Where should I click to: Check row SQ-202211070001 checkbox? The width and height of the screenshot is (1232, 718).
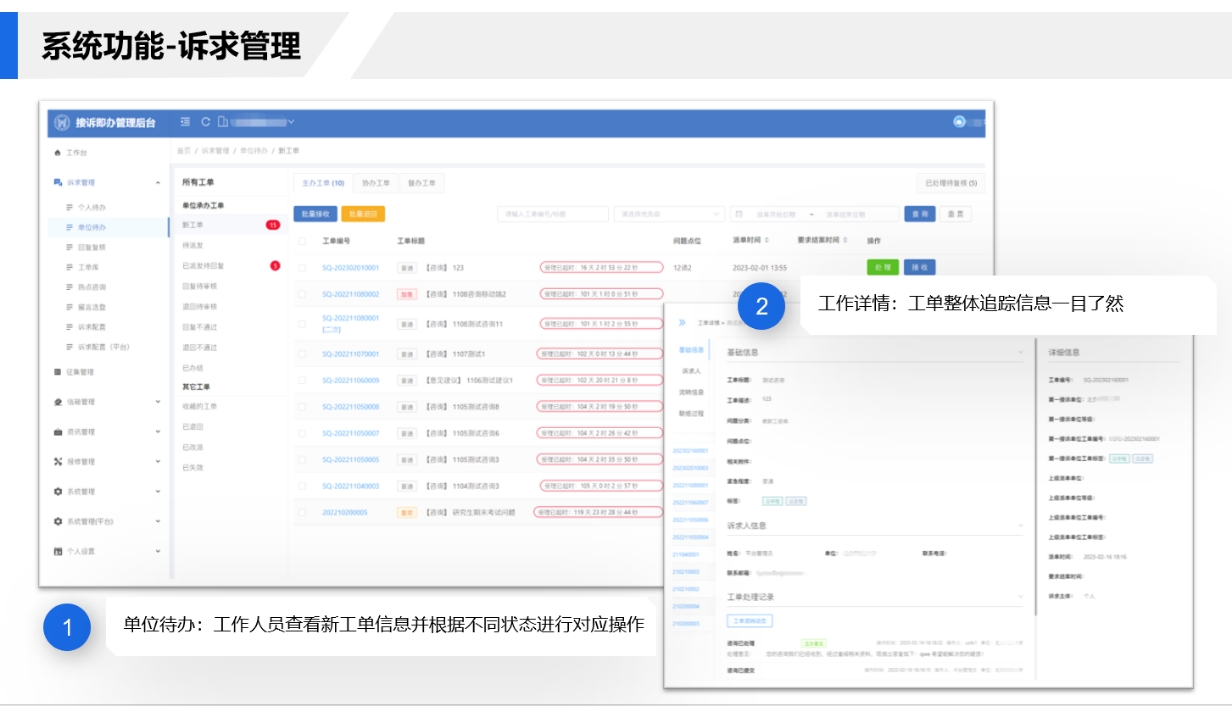coord(302,354)
